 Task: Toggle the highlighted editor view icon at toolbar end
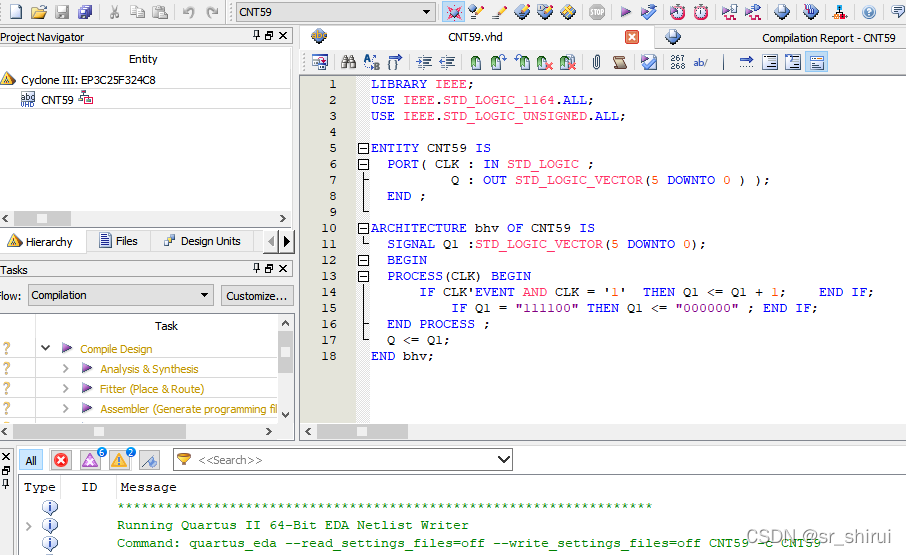tap(816, 62)
